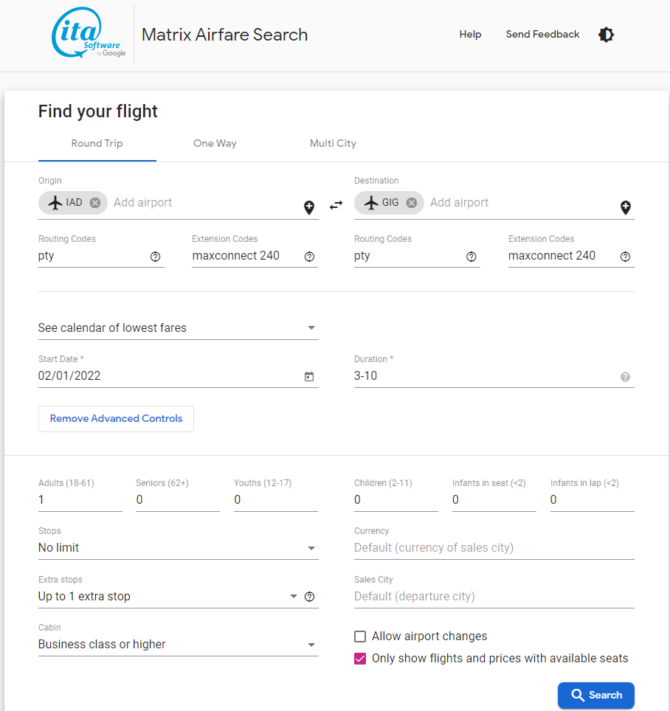Viewport: 670px width, 711px height.
Task: Click Remove Advanced Controls button
Action: coord(116,419)
